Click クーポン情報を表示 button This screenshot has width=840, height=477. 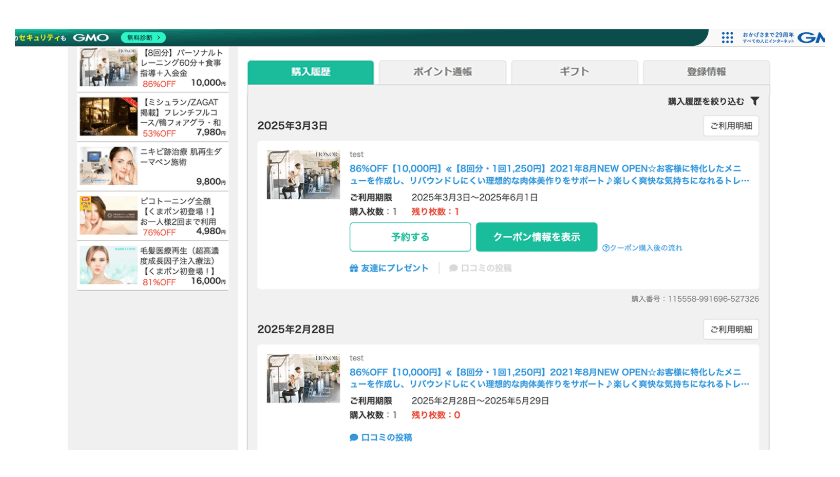pyautogui.click(x=537, y=237)
